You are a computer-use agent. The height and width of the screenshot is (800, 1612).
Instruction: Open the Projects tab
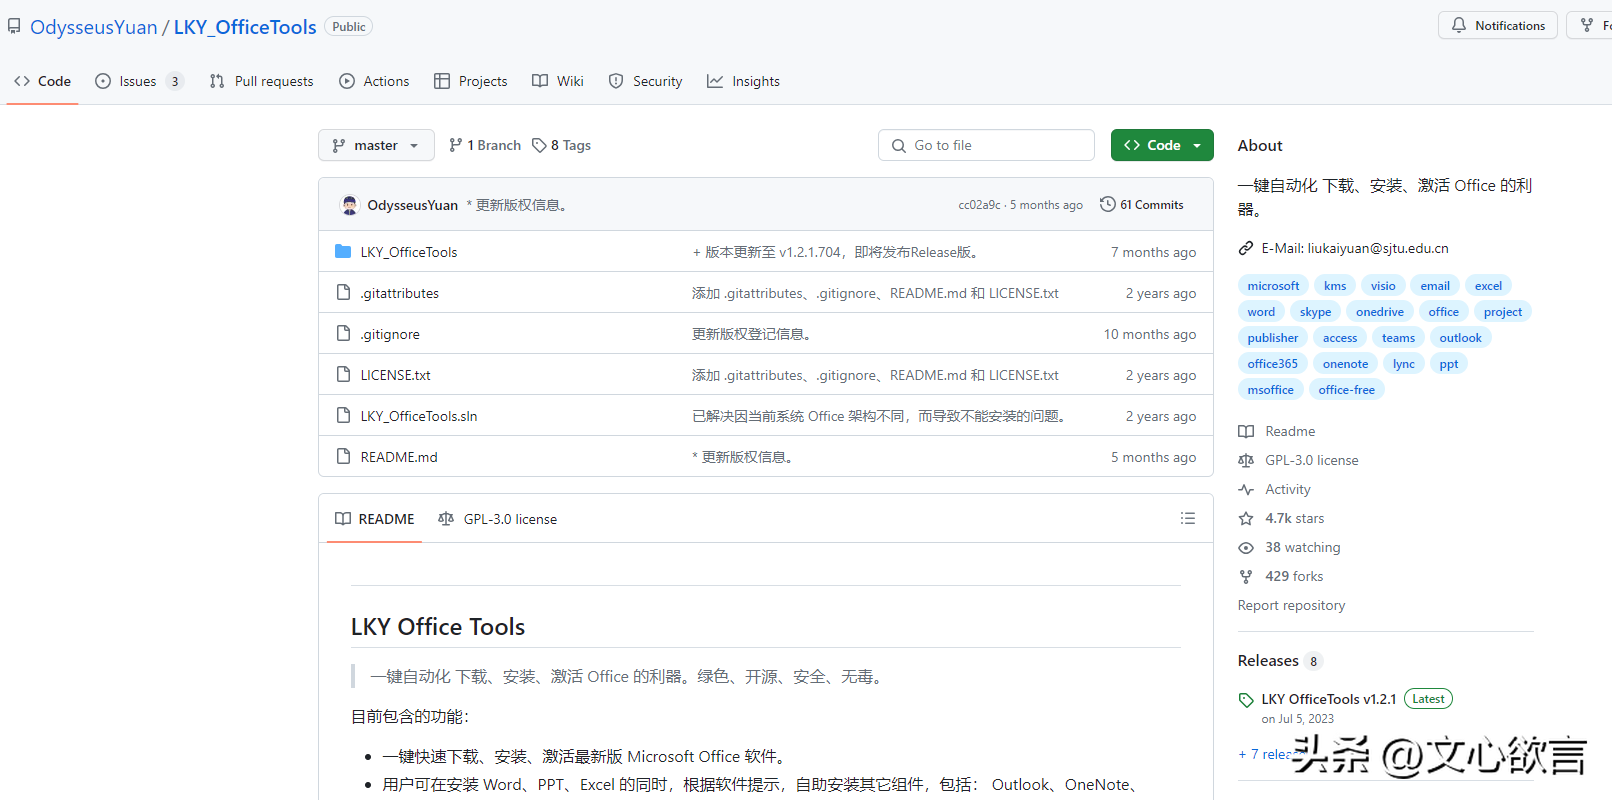coord(470,81)
